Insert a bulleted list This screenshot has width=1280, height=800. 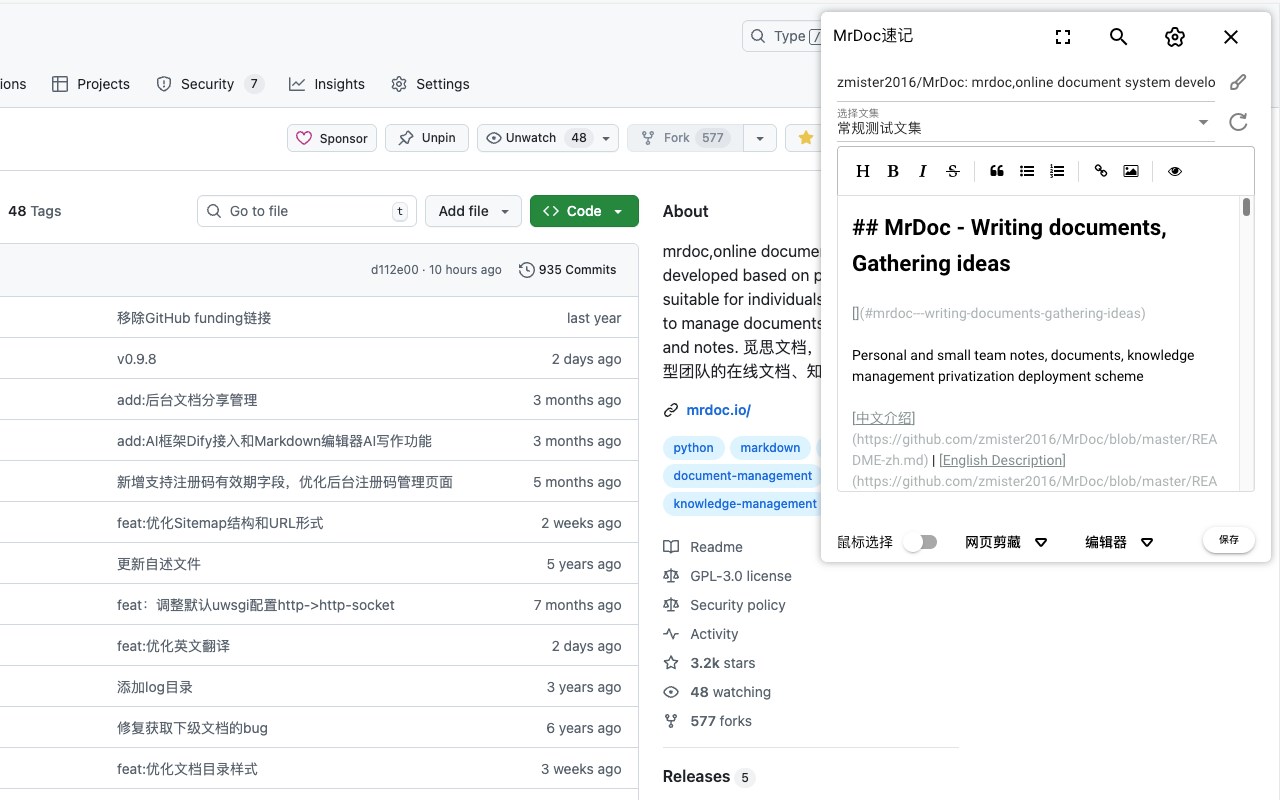tap(1027, 171)
